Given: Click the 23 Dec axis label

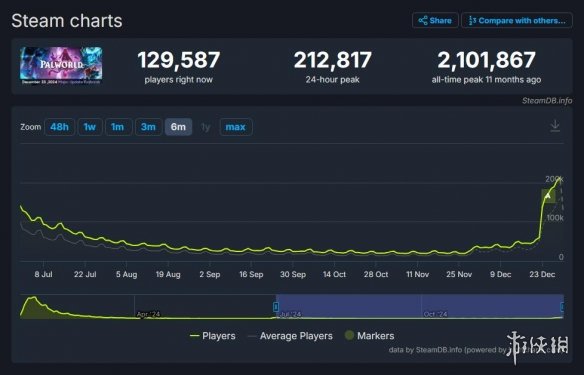Looking at the screenshot, I should [542, 274].
